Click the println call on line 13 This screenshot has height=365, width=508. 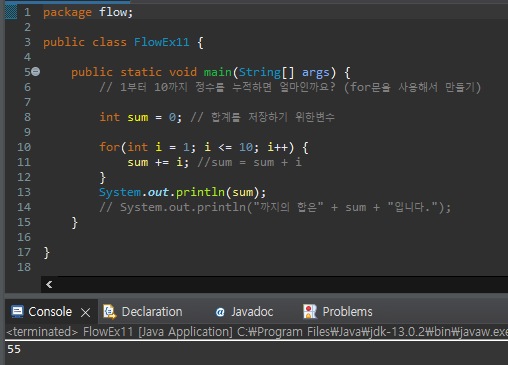coord(200,192)
